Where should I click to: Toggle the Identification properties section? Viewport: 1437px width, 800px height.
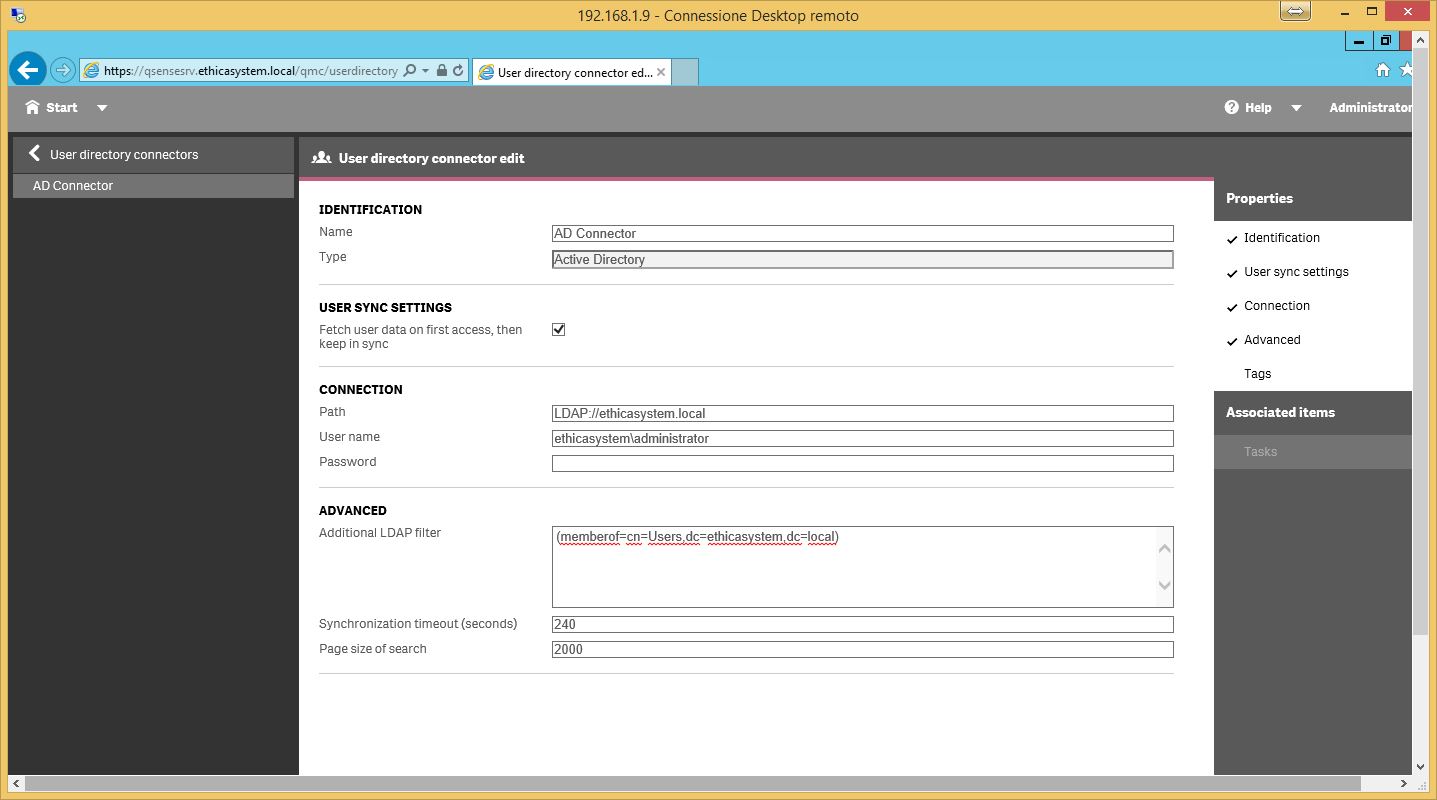click(1313, 238)
